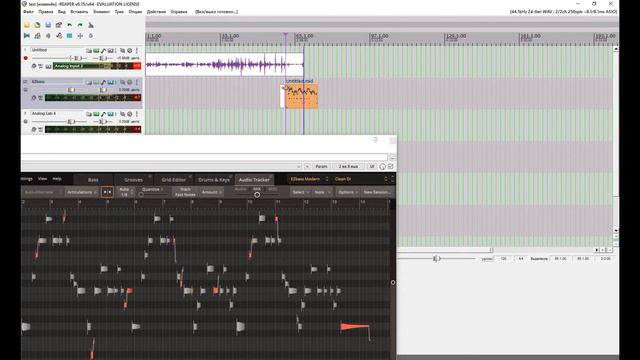The image size is (640, 360).
Task: Arm the Untitled track for recording
Action: pos(26,58)
